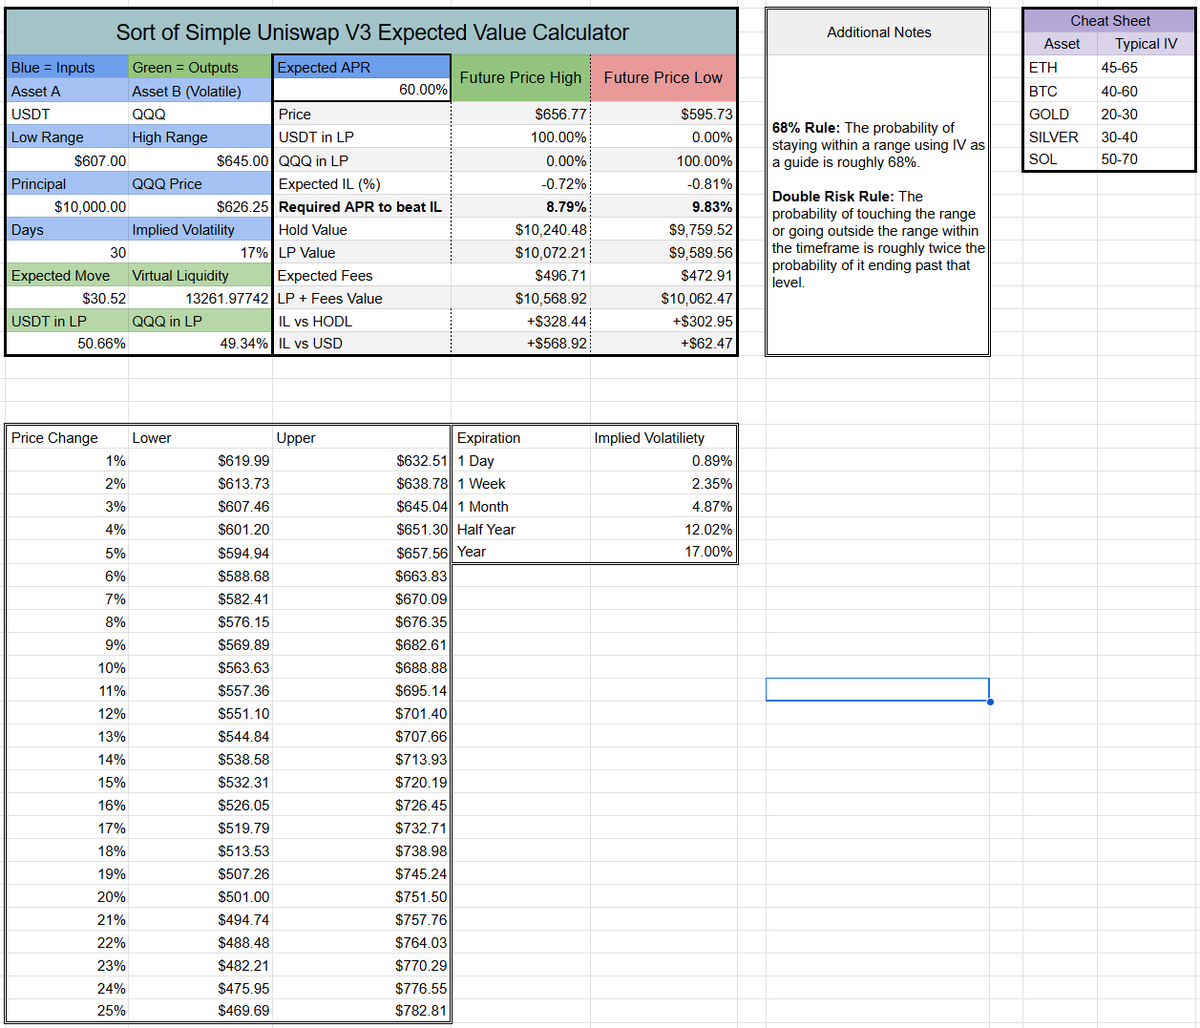Select IL vs USD value +$62.47

click(664, 343)
